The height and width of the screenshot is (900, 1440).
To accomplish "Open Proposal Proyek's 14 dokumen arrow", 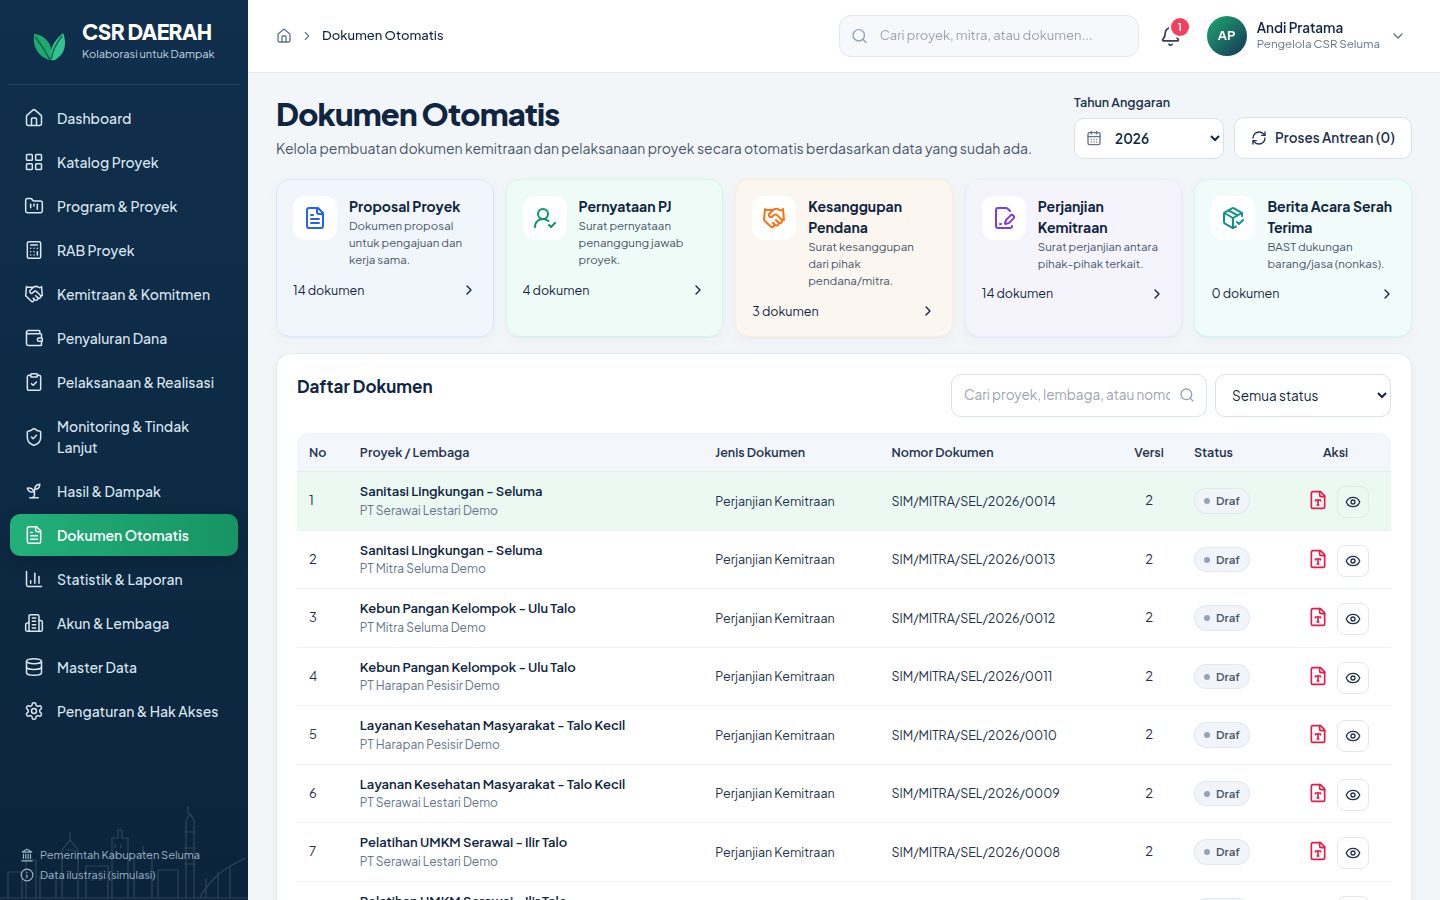I will [469, 290].
